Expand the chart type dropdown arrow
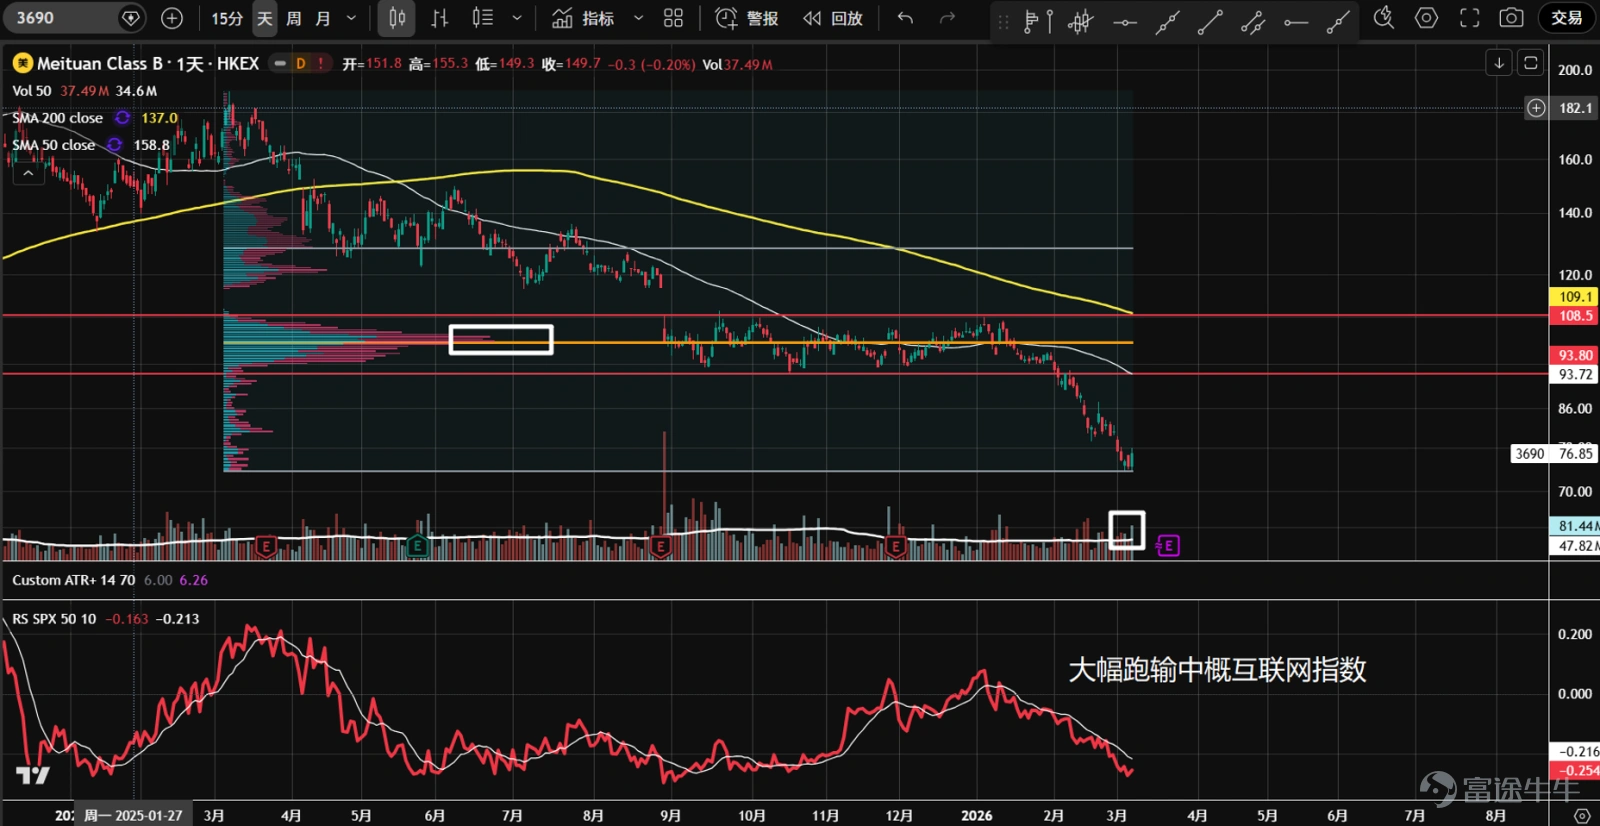Screen dimensions: 1600x826 coord(517,18)
